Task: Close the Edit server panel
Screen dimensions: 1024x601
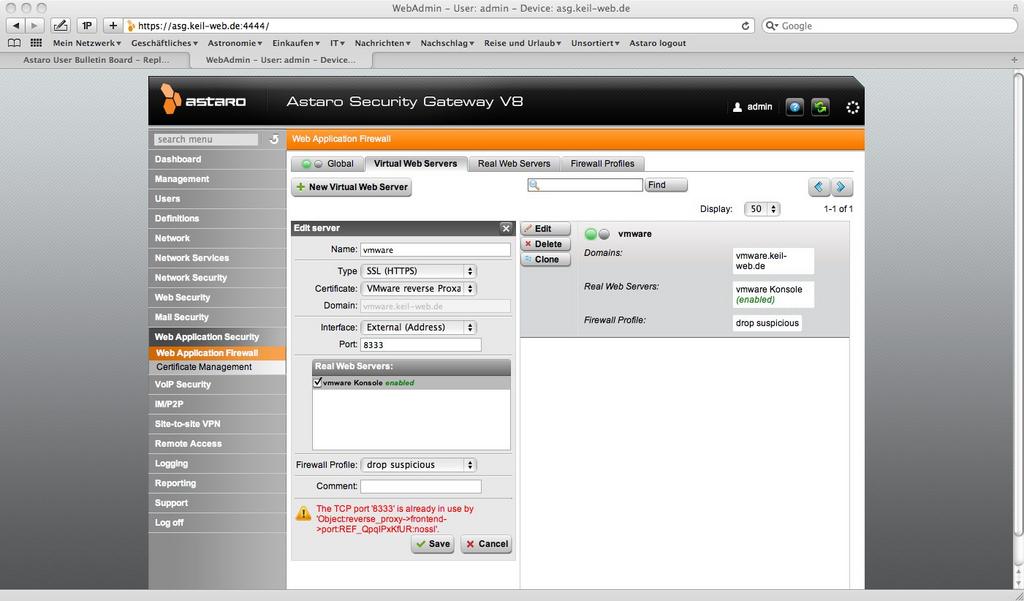Action: [505, 228]
